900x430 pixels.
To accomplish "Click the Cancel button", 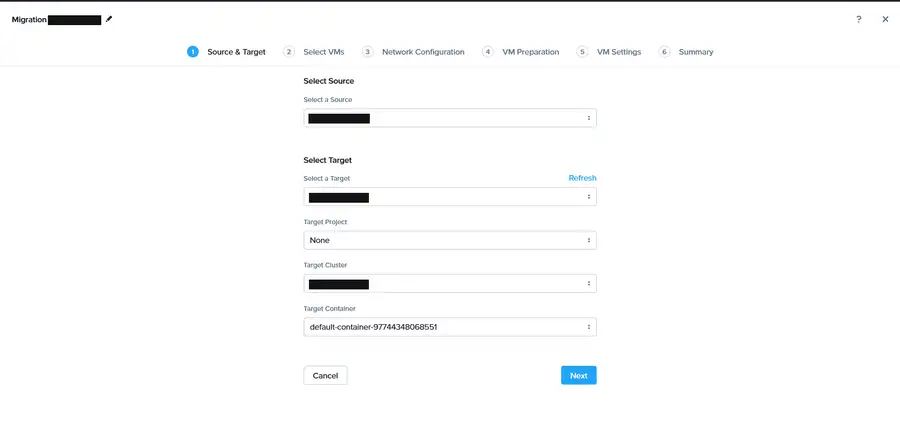I will [325, 375].
